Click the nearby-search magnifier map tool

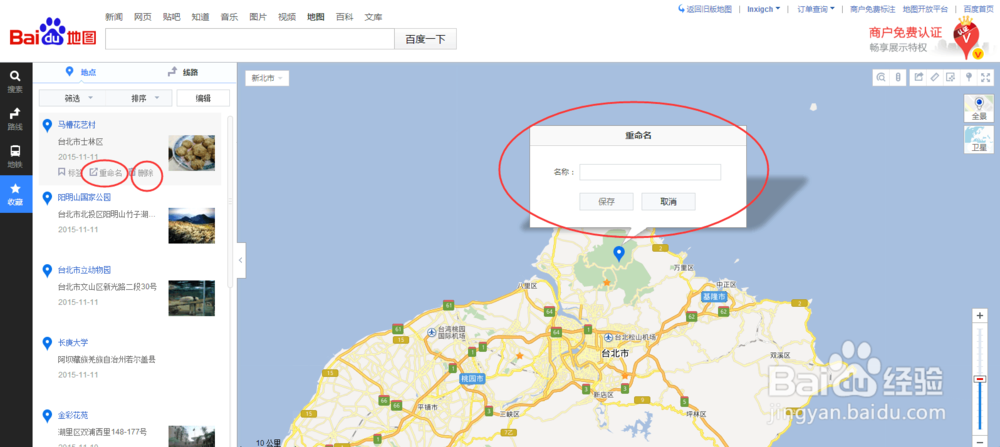tap(881, 77)
